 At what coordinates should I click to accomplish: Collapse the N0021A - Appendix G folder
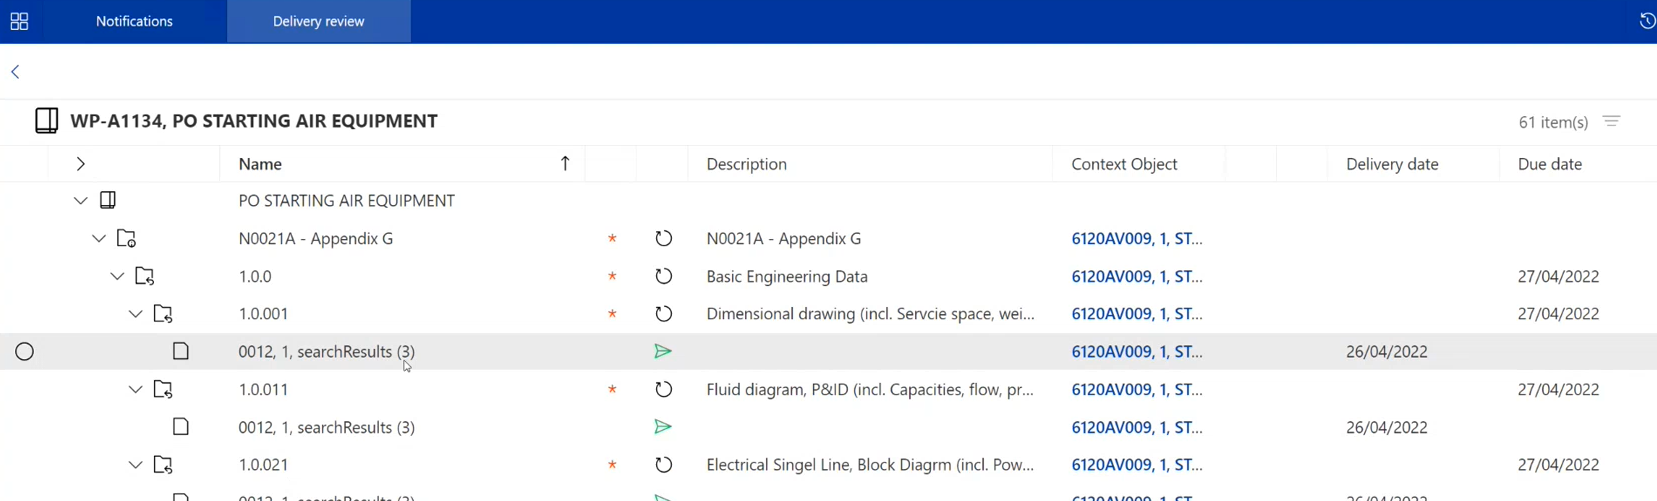pos(99,239)
